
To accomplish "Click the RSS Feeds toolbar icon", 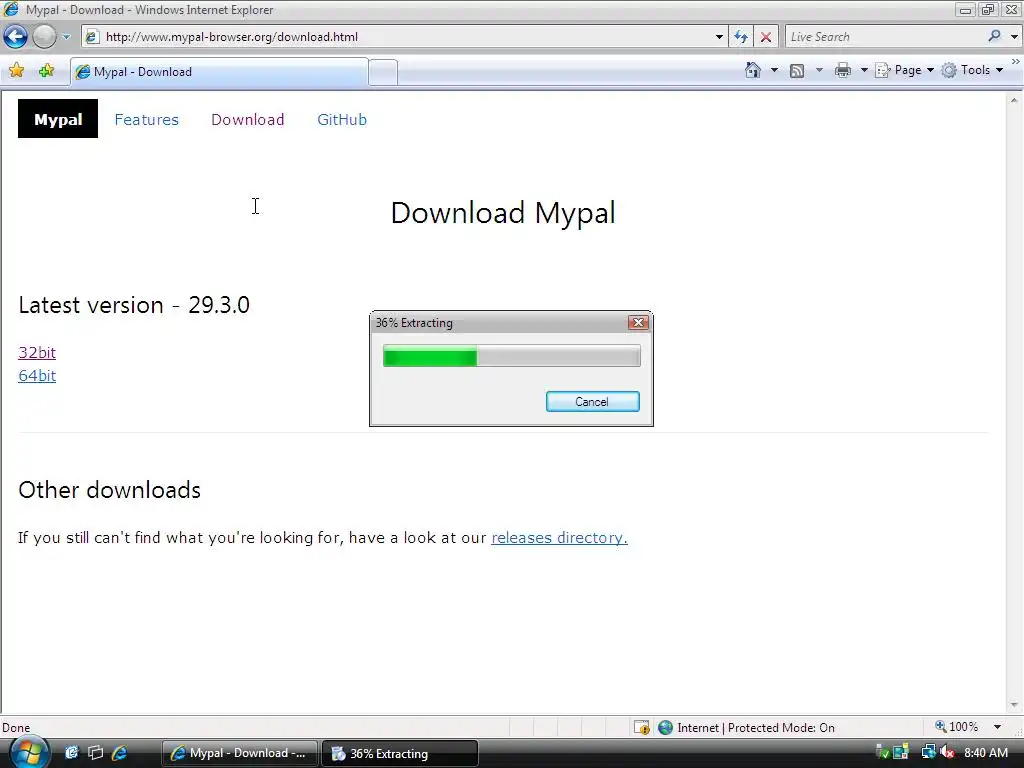I will point(797,70).
